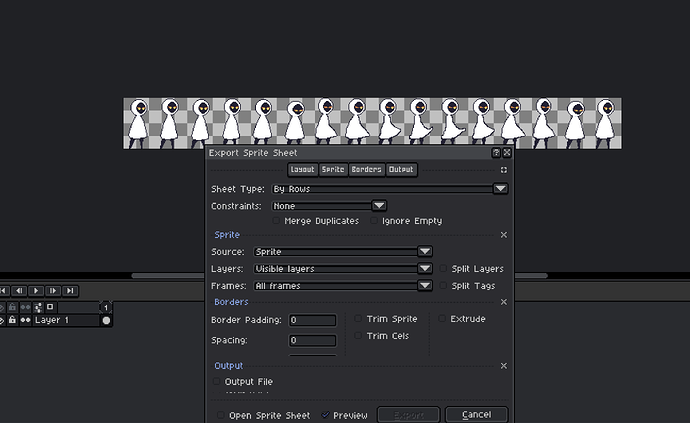
Task: Click the Border Padding input field
Action: 312,321
